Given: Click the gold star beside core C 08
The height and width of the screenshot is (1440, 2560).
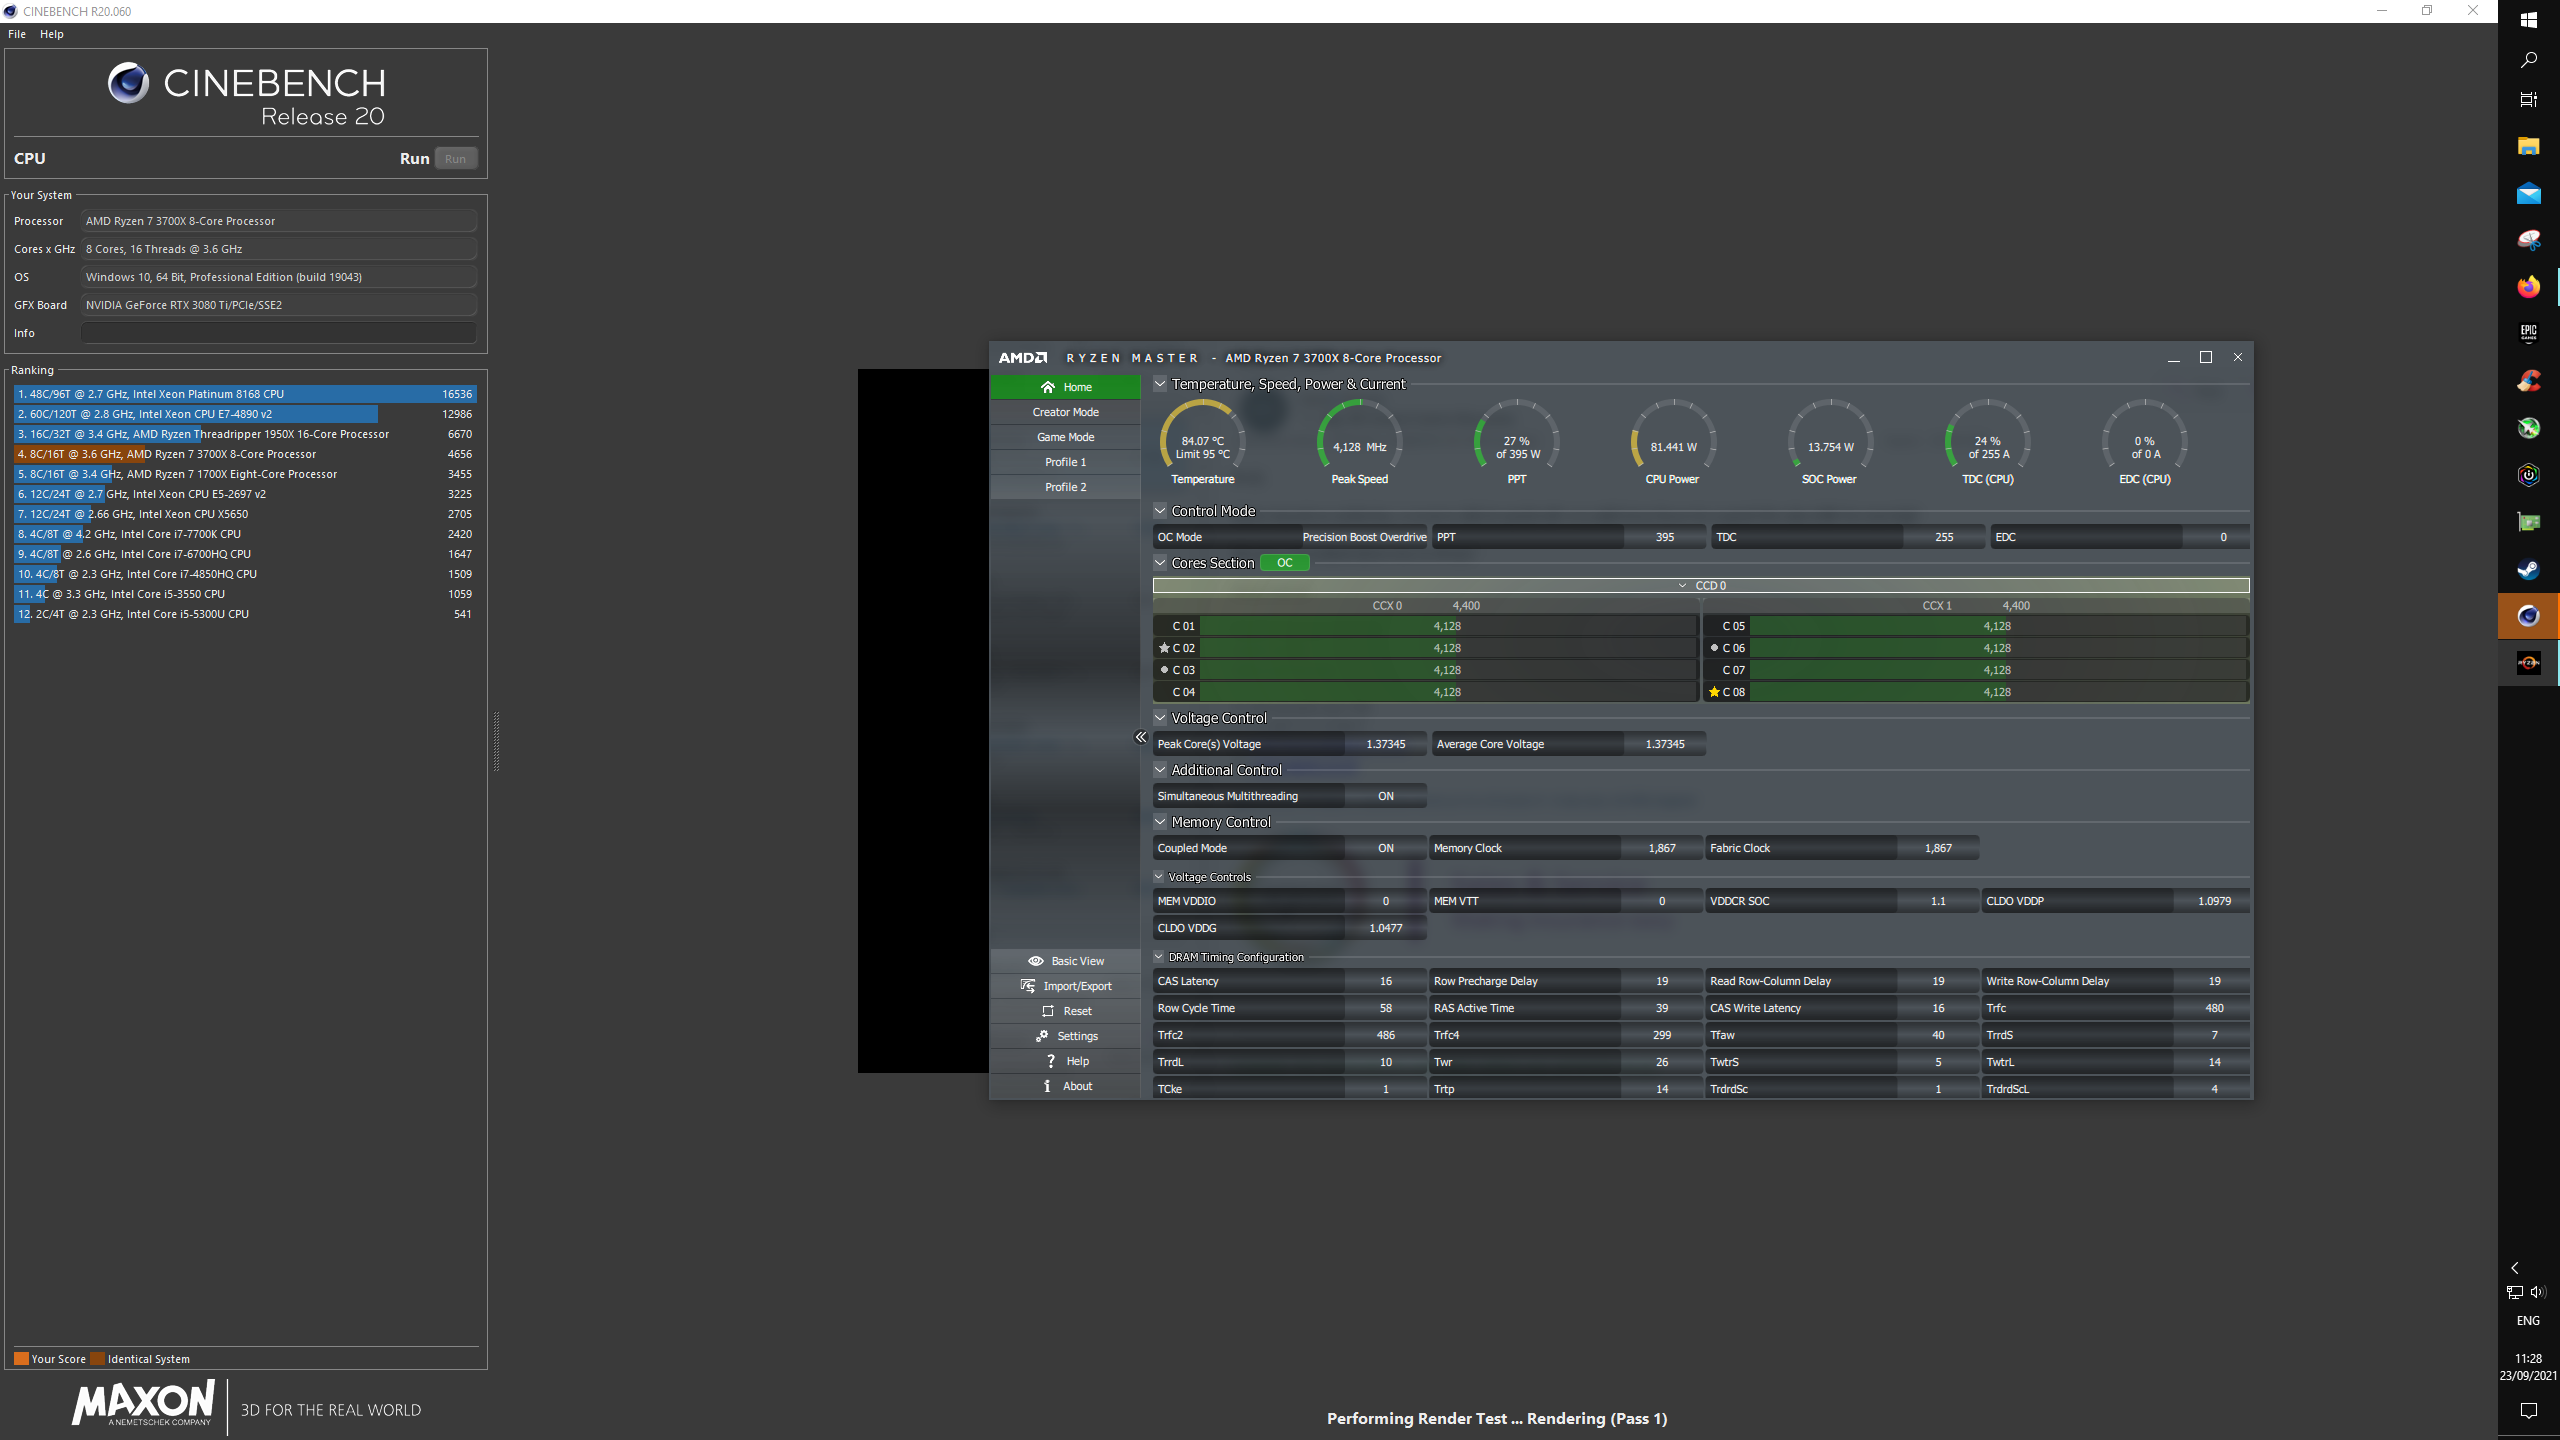Looking at the screenshot, I should coord(1714,692).
